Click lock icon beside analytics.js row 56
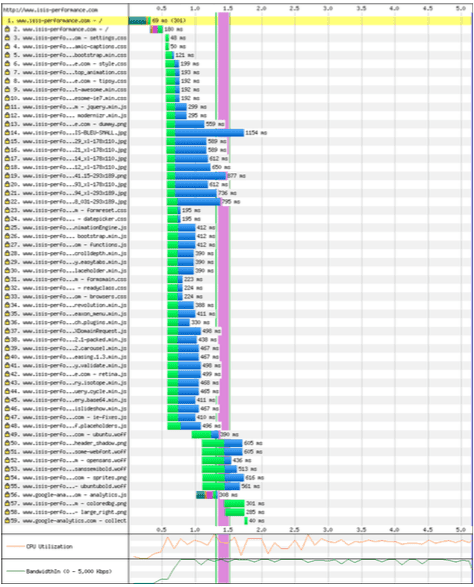The width and height of the screenshot is (474, 587). tap(7, 495)
